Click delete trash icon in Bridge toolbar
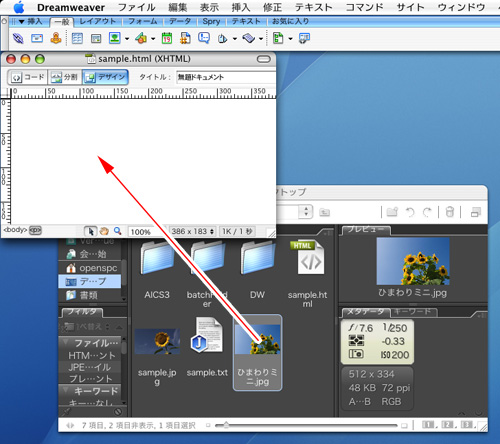Viewport: 500px width, 444px height. coord(450,212)
